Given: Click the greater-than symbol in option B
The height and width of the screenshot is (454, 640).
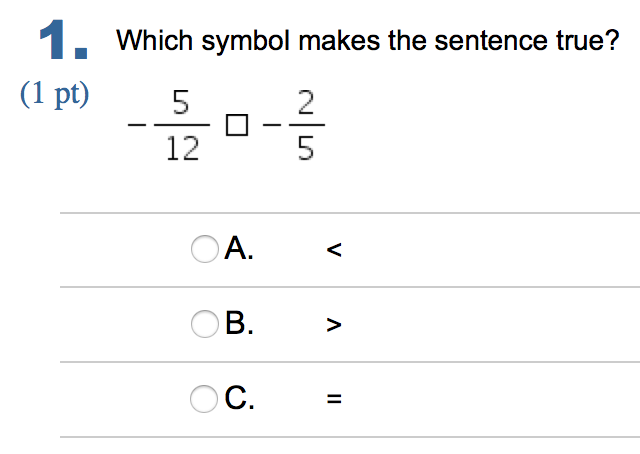Looking at the screenshot, I should pyautogui.click(x=334, y=325).
